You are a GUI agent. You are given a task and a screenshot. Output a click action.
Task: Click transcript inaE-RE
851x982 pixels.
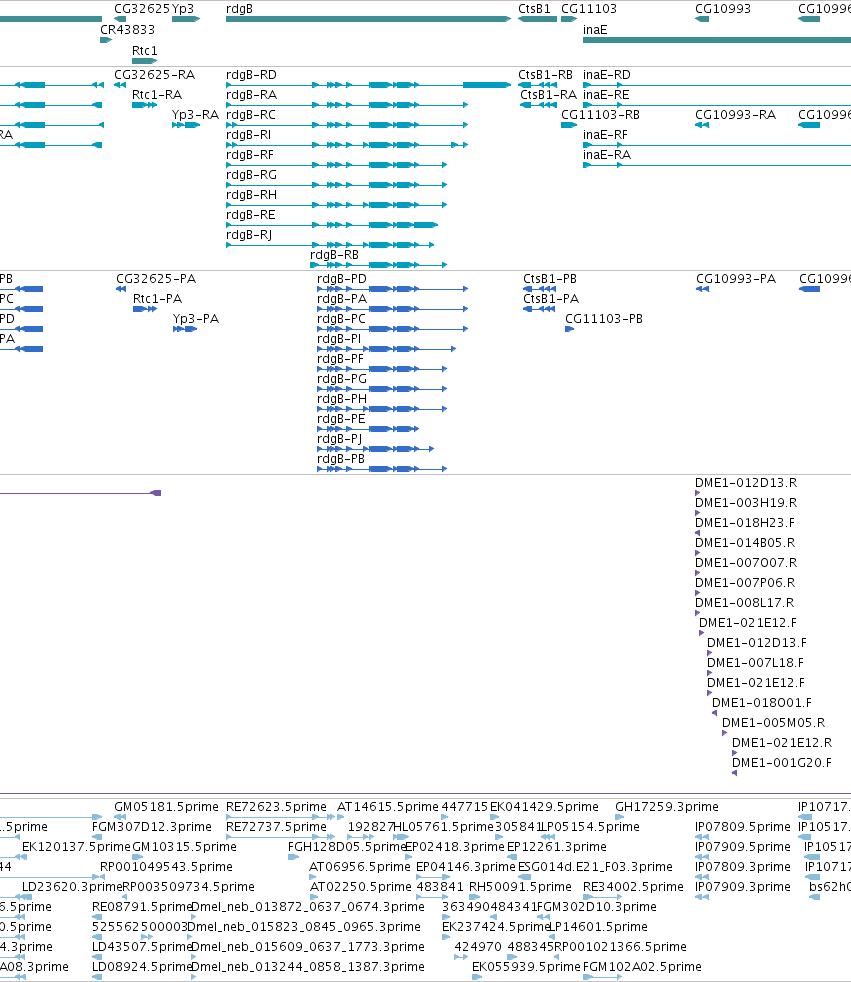pos(717,105)
